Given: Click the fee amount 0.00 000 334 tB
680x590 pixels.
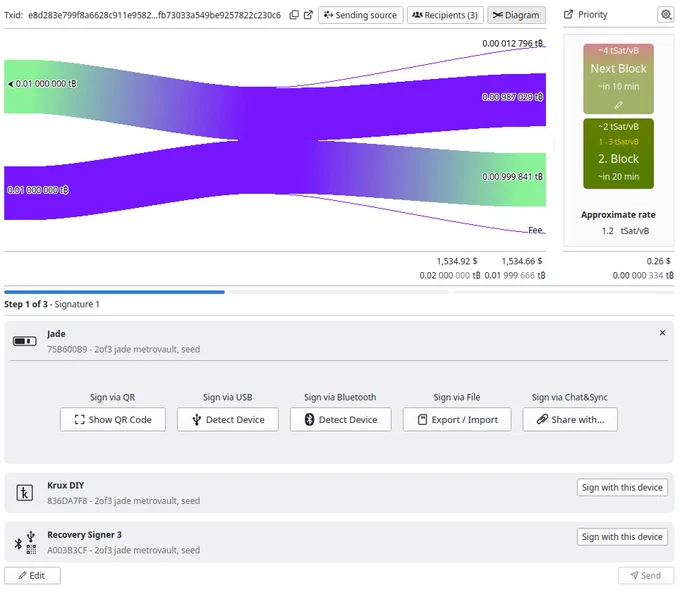Looking at the screenshot, I should click(x=643, y=275).
